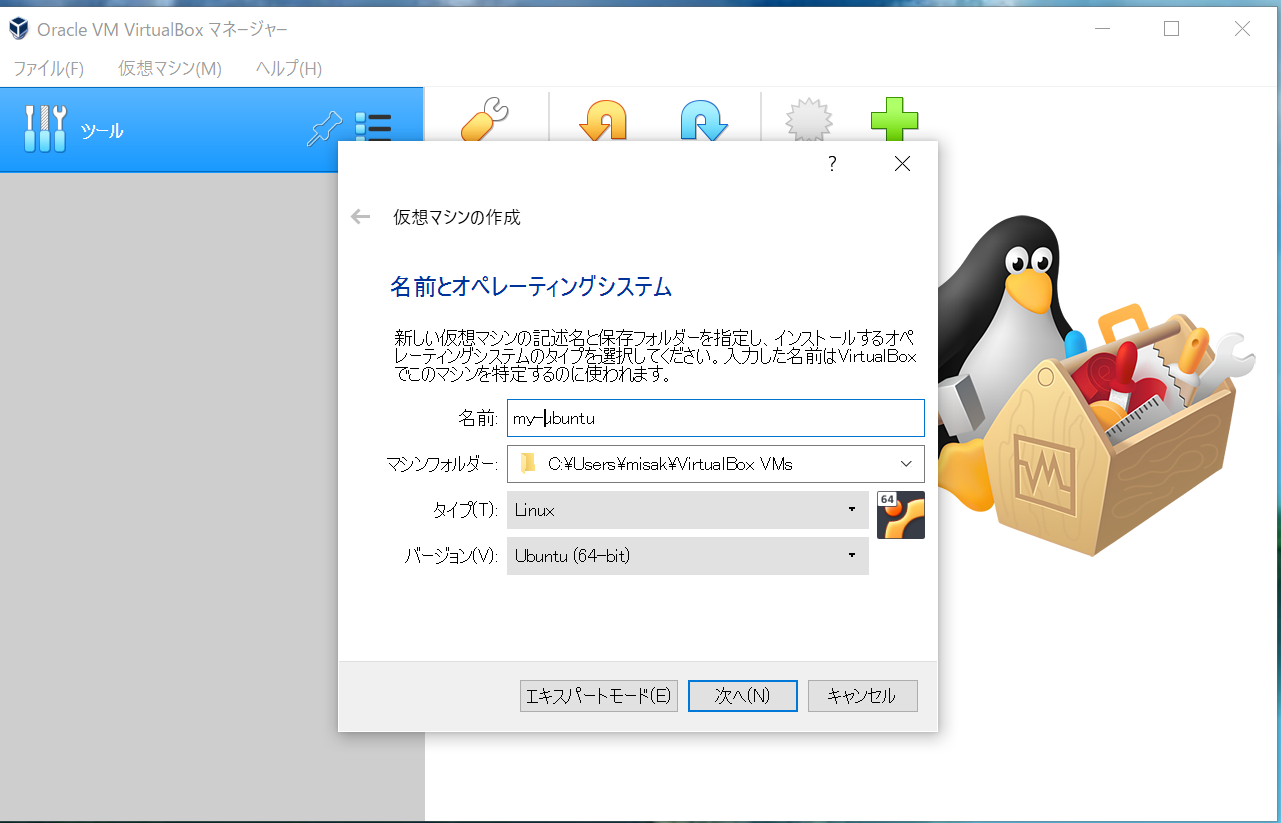Open the タイプ(T) Linux dropdown
1281x823 pixels.
[688, 510]
